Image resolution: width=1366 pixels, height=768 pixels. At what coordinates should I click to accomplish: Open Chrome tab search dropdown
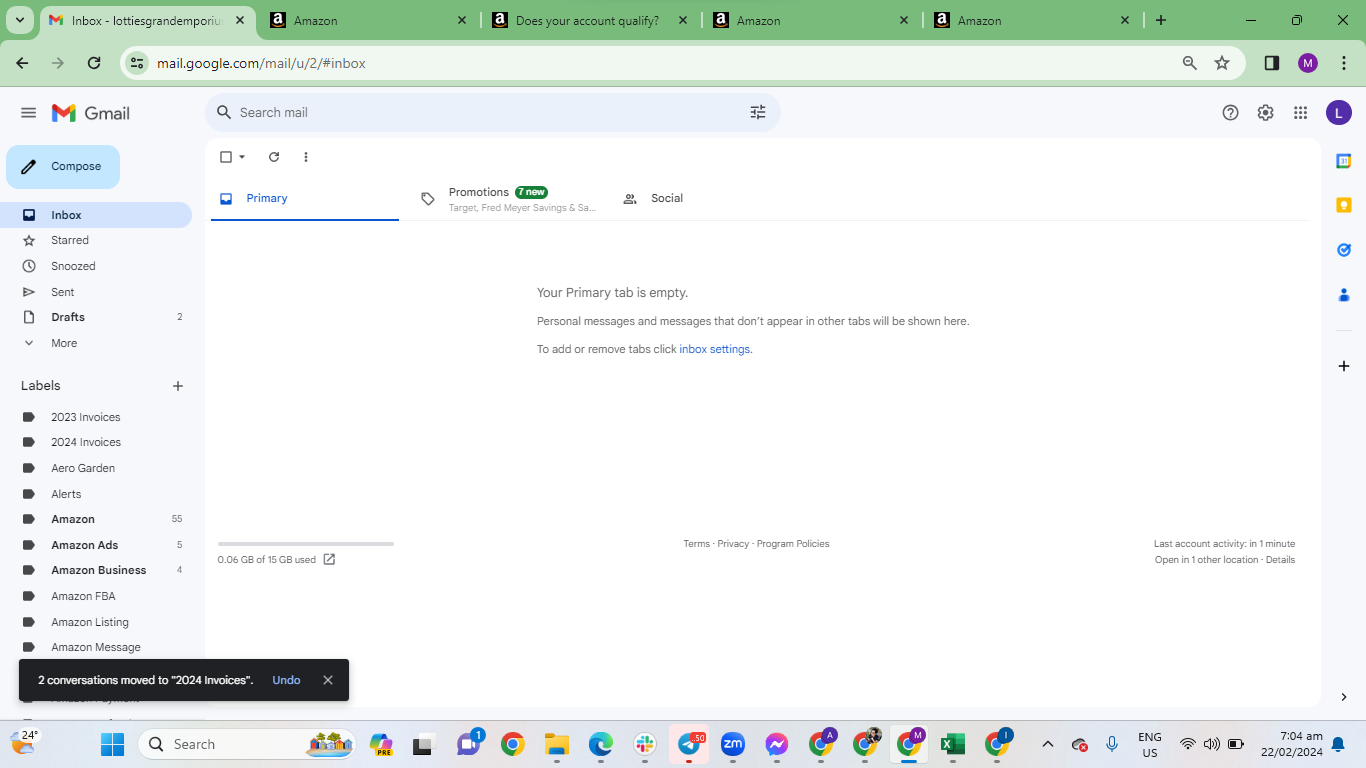[x=20, y=20]
